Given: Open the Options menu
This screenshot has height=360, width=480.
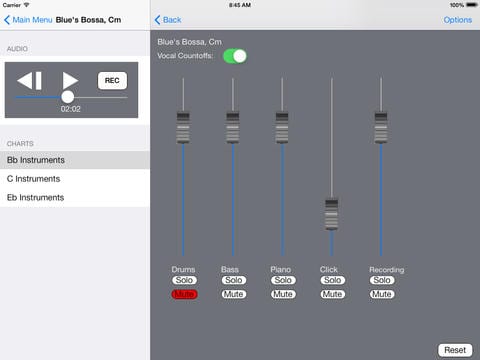Looking at the screenshot, I should [x=458, y=20].
